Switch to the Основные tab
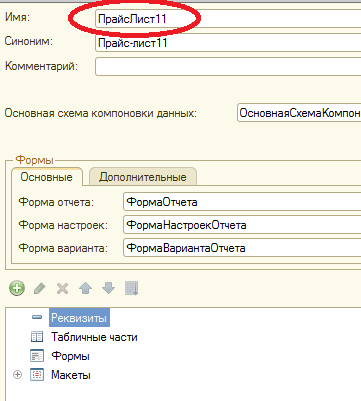Screen dimensions: 361x401 (x=47, y=177)
